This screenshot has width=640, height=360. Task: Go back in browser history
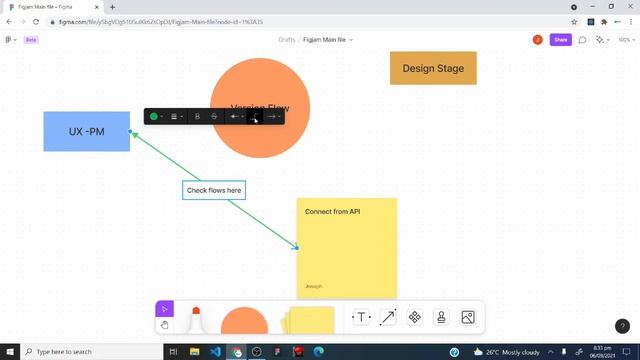click(9, 22)
